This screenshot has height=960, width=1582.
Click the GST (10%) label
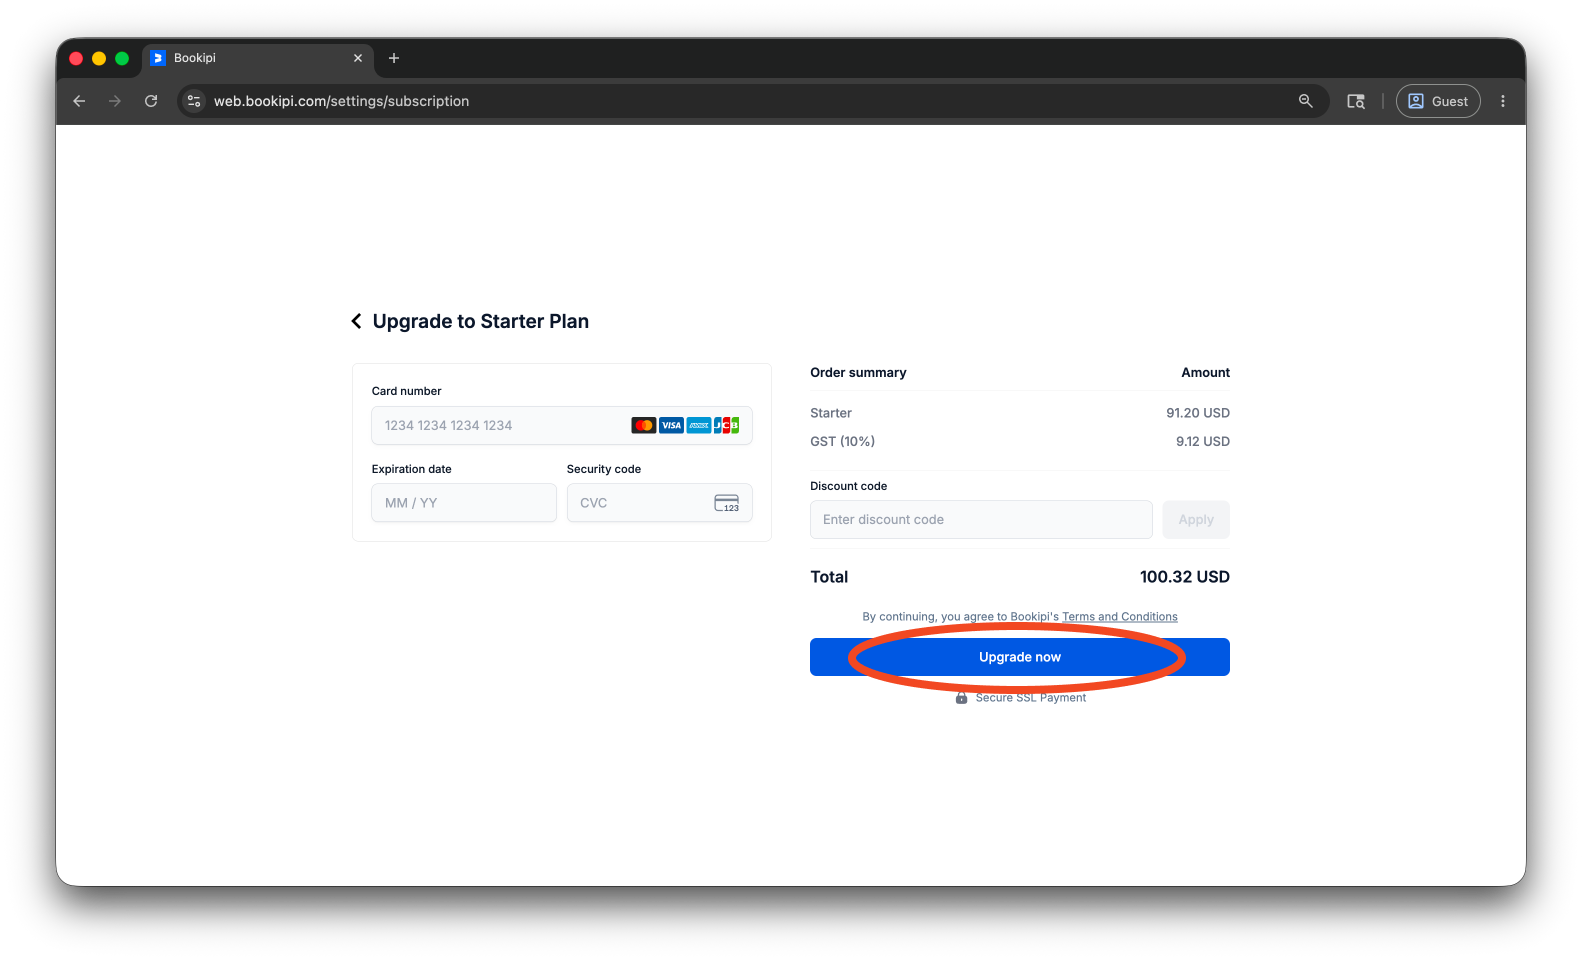pyautogui.click(x=843, y=441)
